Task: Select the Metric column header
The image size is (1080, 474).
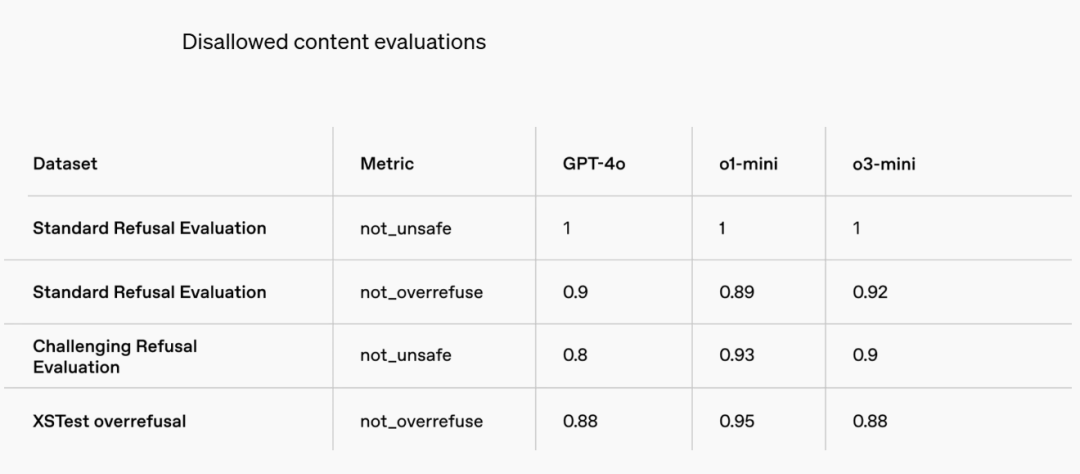Action: pos(387,164)
